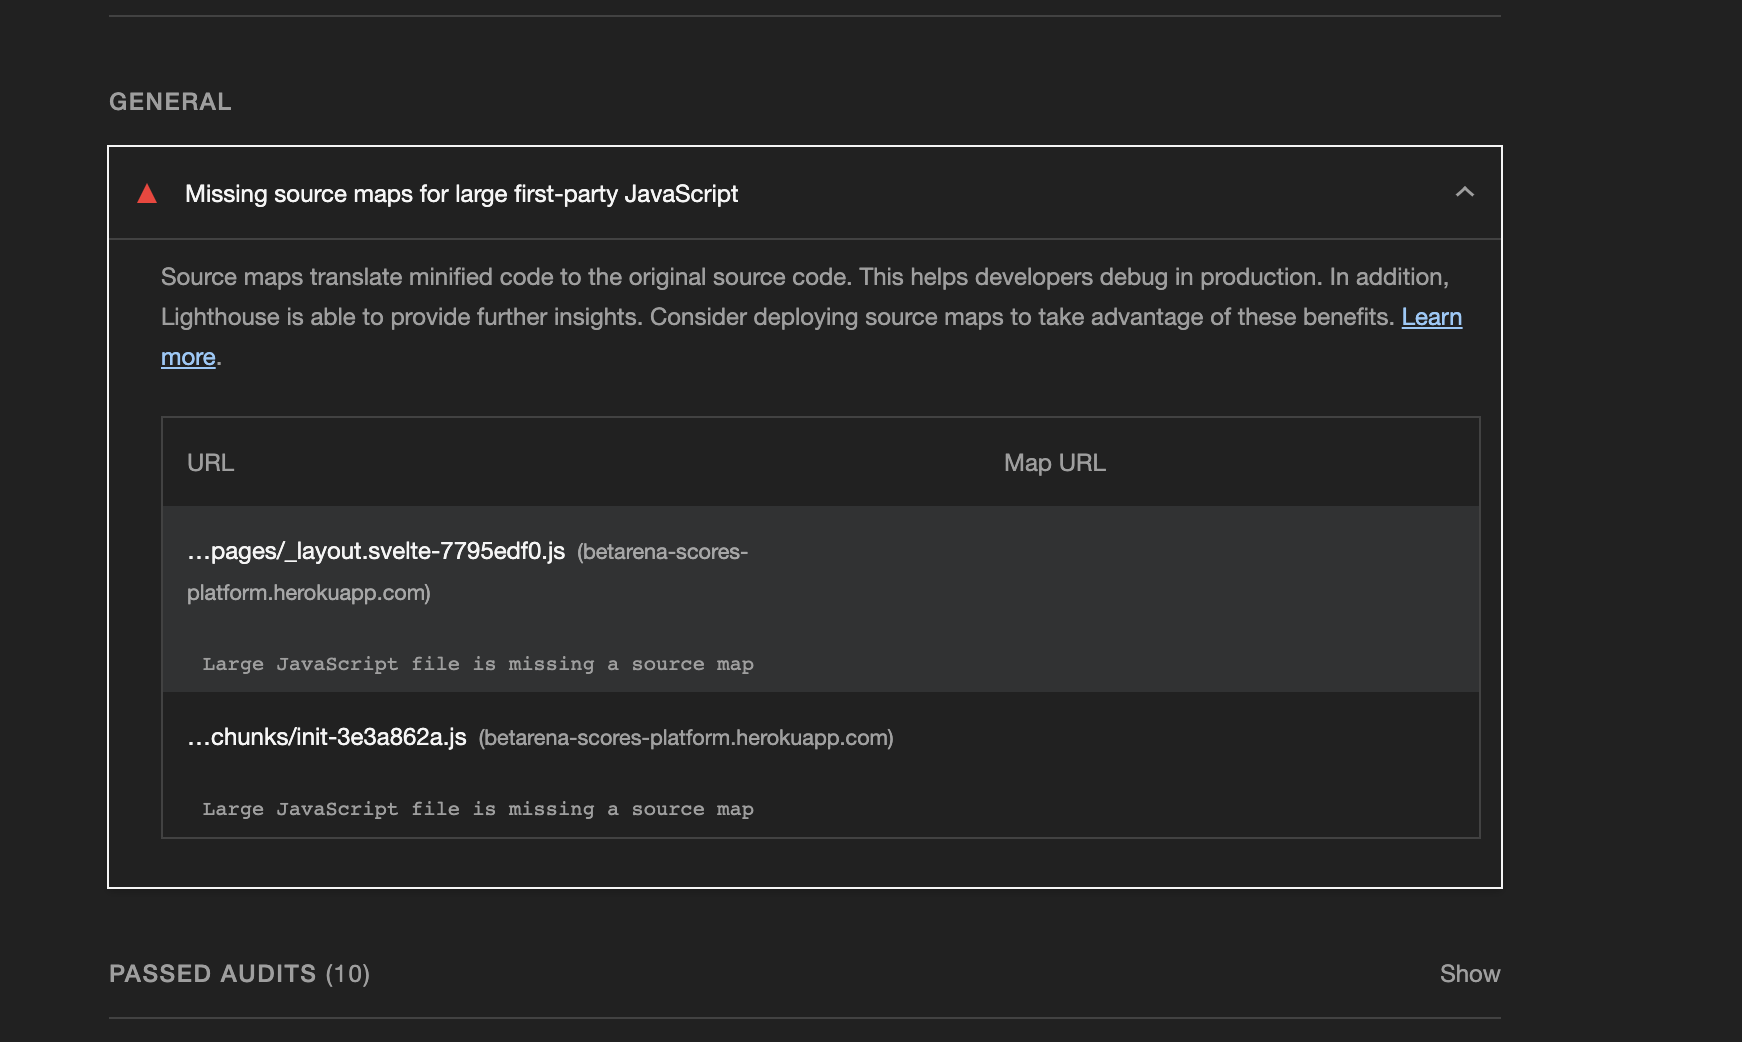Viewport: 1742px width, 1042px height.
Task: Select the Map URL column header
Action: click(1054, 462)
